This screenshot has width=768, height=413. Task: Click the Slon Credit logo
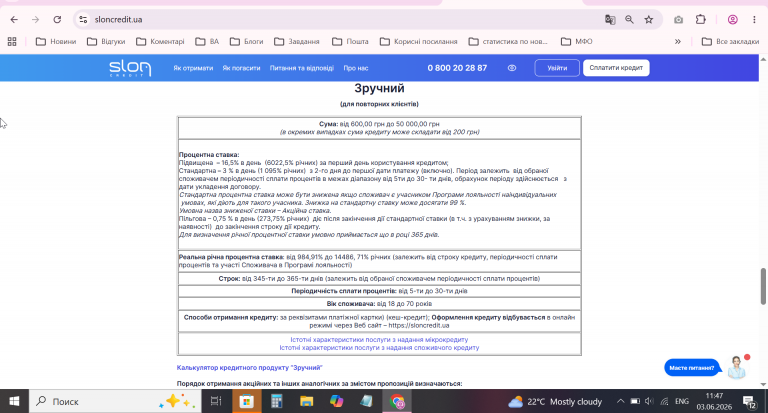130,68
